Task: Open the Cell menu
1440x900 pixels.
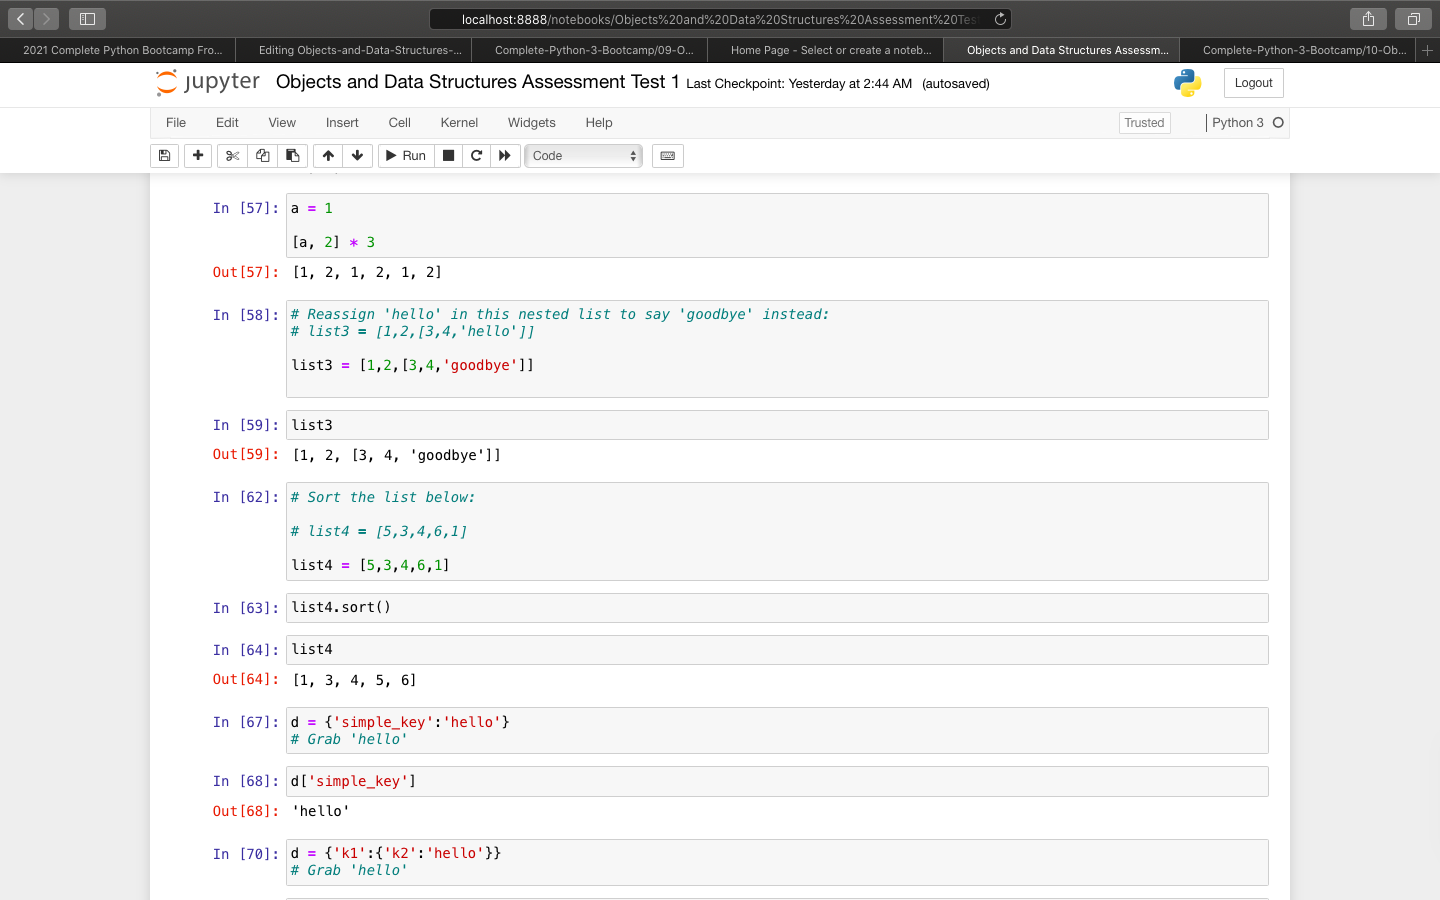Action: [x=399, y=122]
